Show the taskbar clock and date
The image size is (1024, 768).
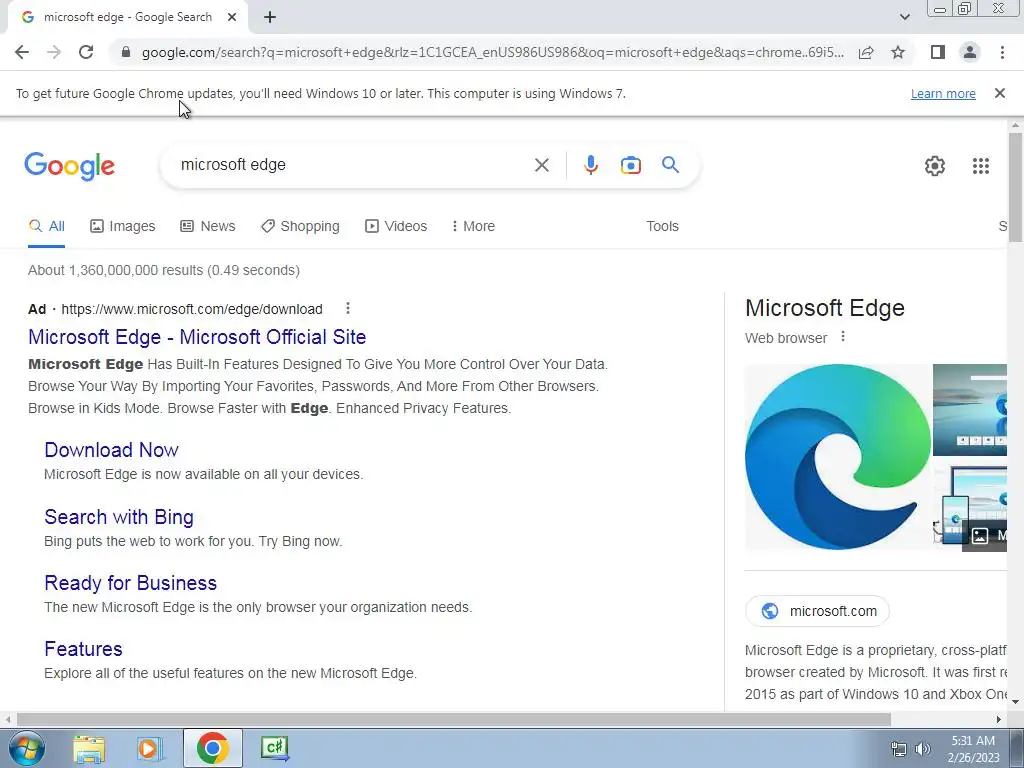[x=973, y=749]
